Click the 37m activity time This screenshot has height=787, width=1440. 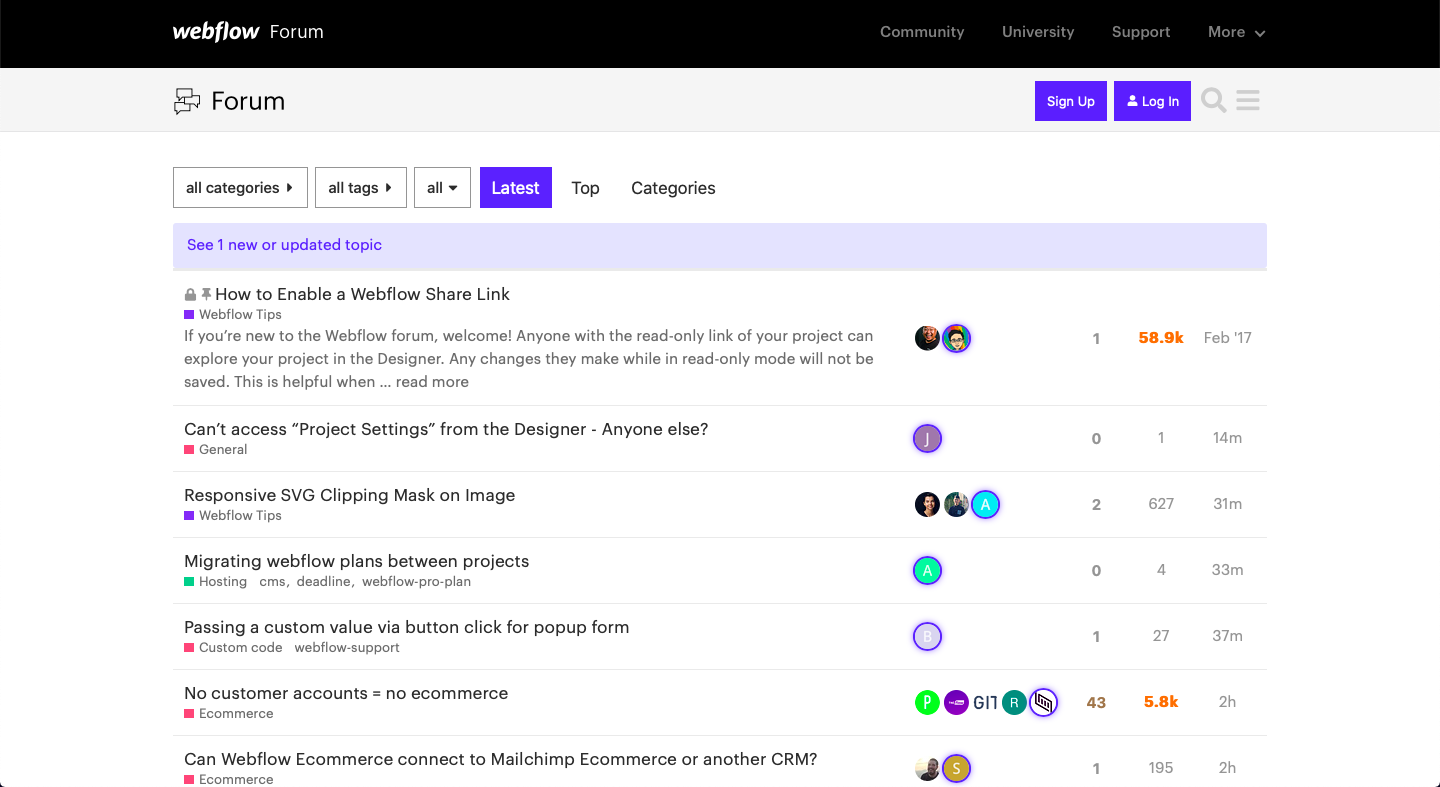(1228, 636)
